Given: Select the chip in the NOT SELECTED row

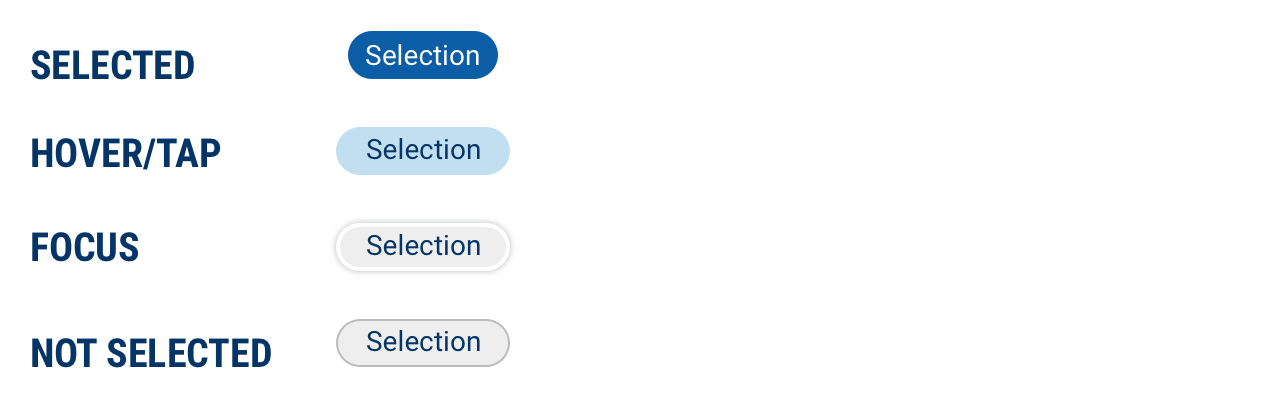Looking at the screenshot, I should click(x=422, y=343).
